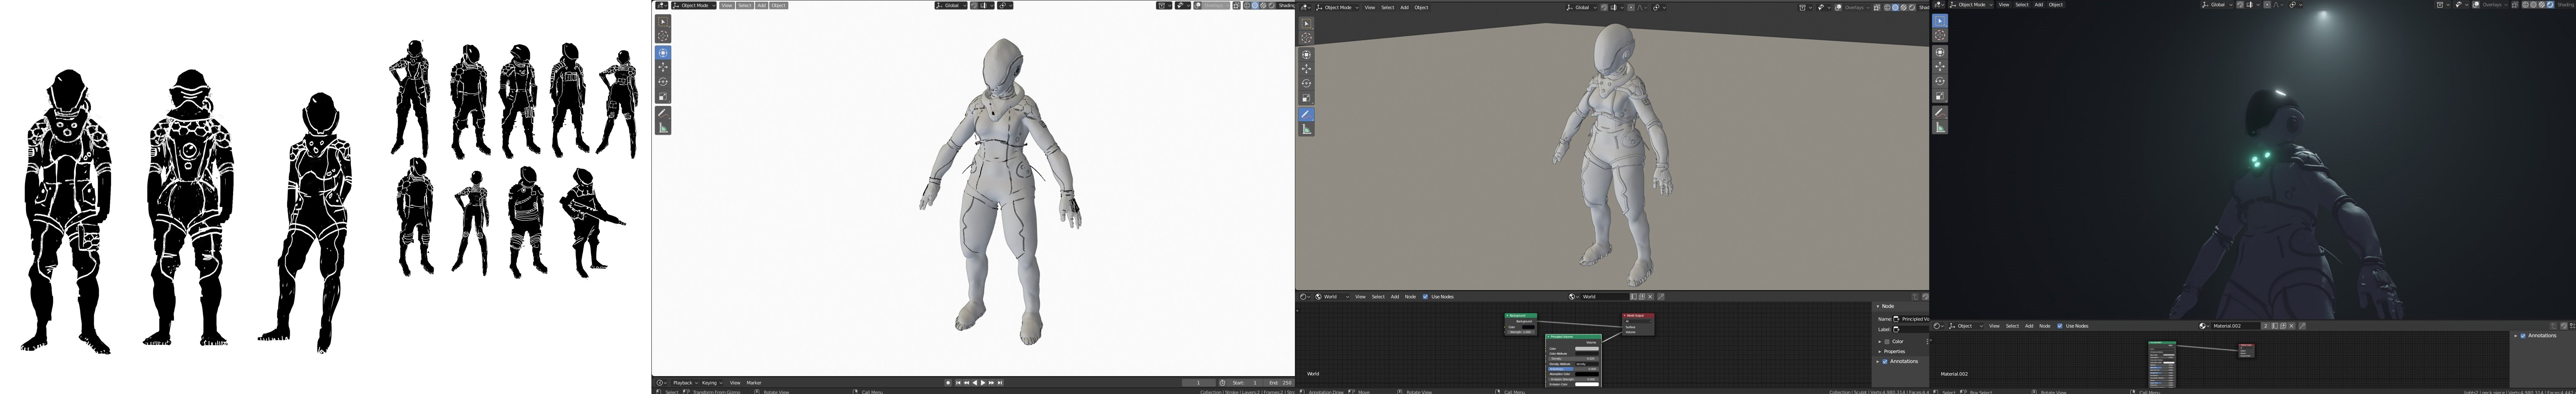
Task: Browse World datablocks dropdown
Action: (x=1574, y=297)
